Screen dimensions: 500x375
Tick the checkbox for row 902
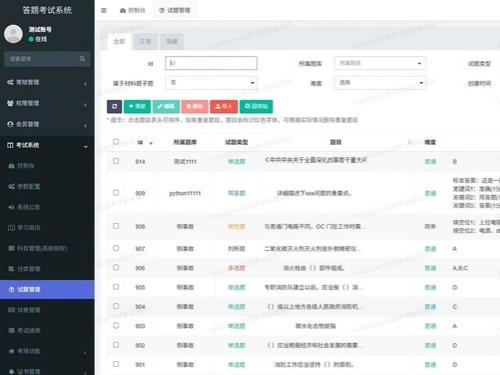(116, 344)
